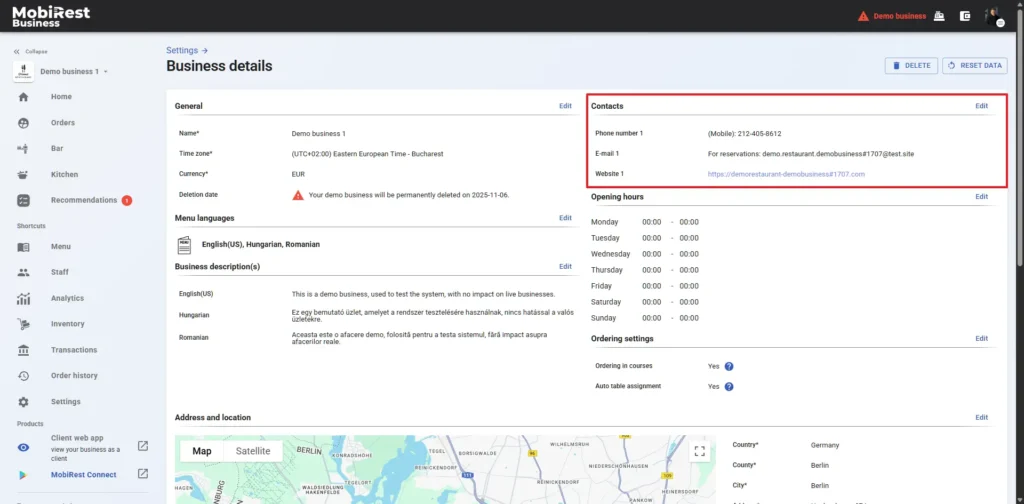Switch map to Satellite view
Viewport: 1024px width, 504px height.
253,451
